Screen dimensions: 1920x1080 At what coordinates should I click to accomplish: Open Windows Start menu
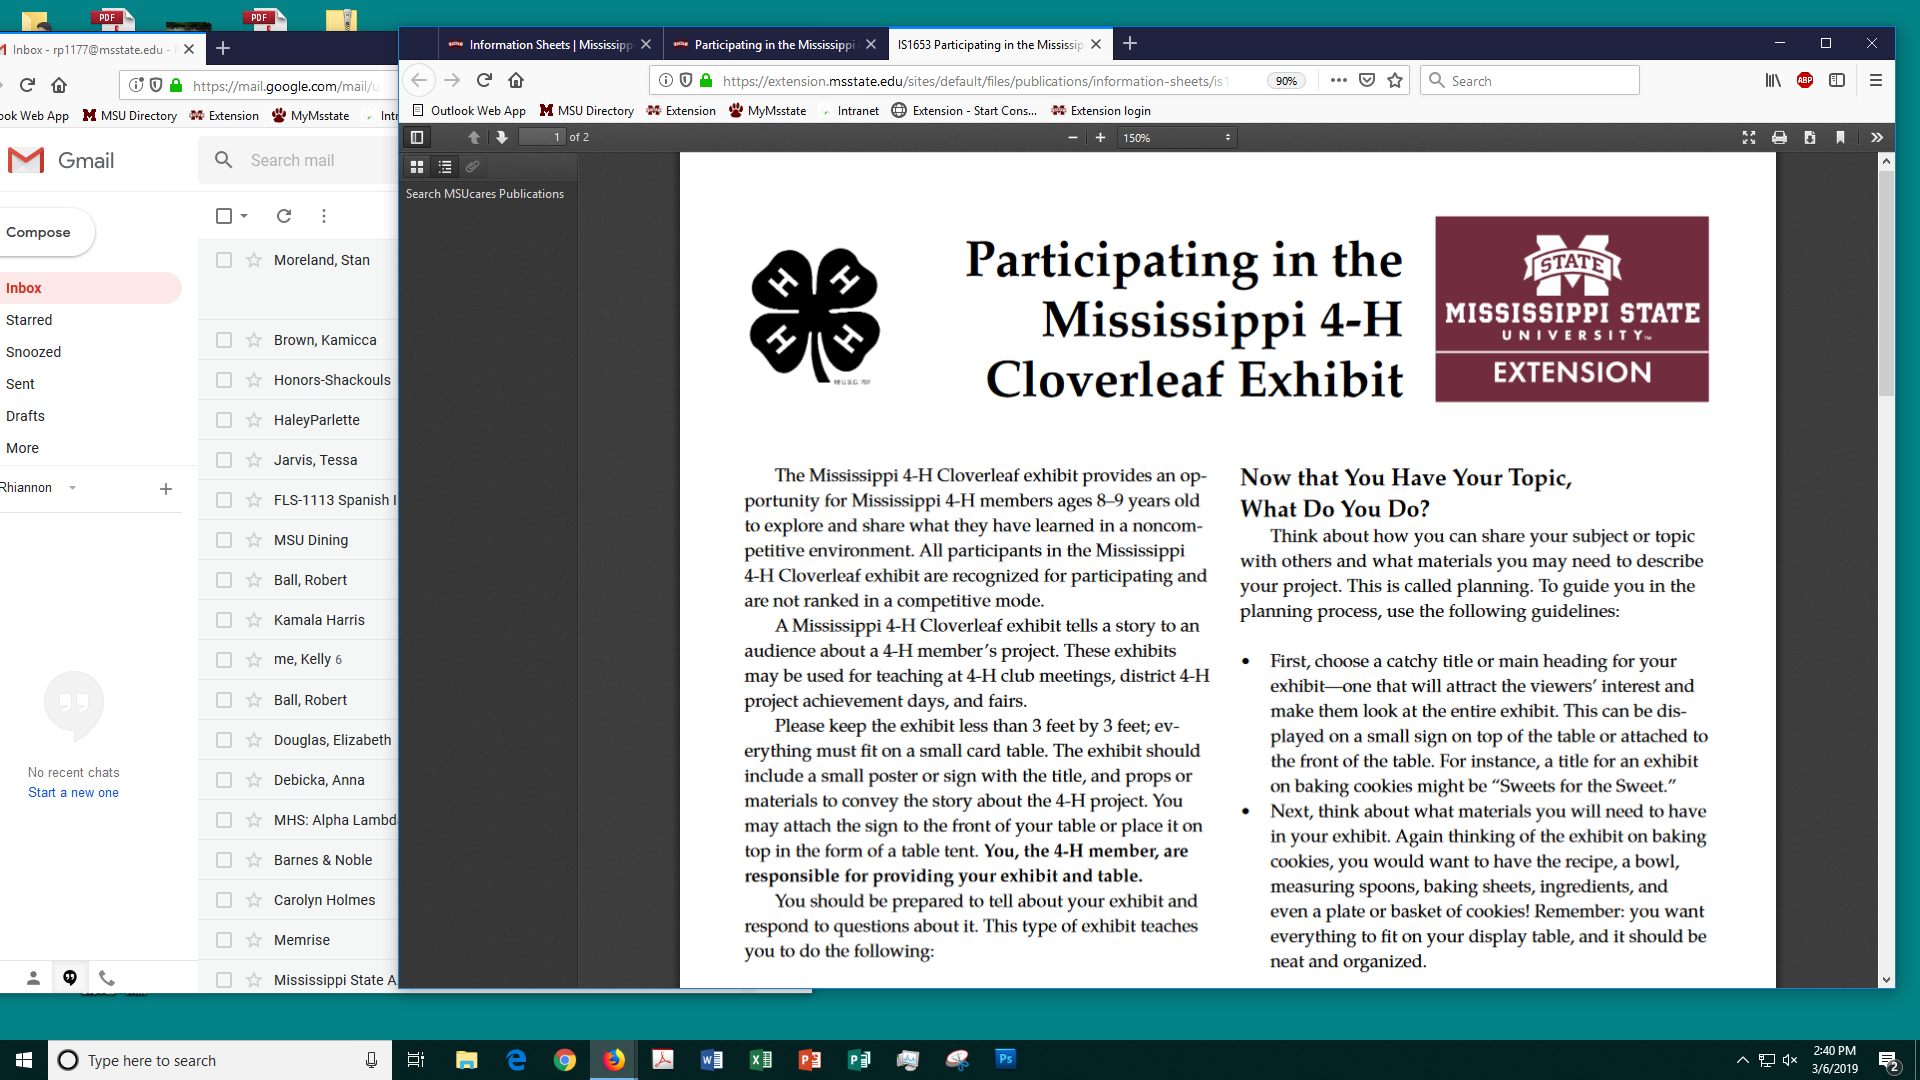(24, 1060)
